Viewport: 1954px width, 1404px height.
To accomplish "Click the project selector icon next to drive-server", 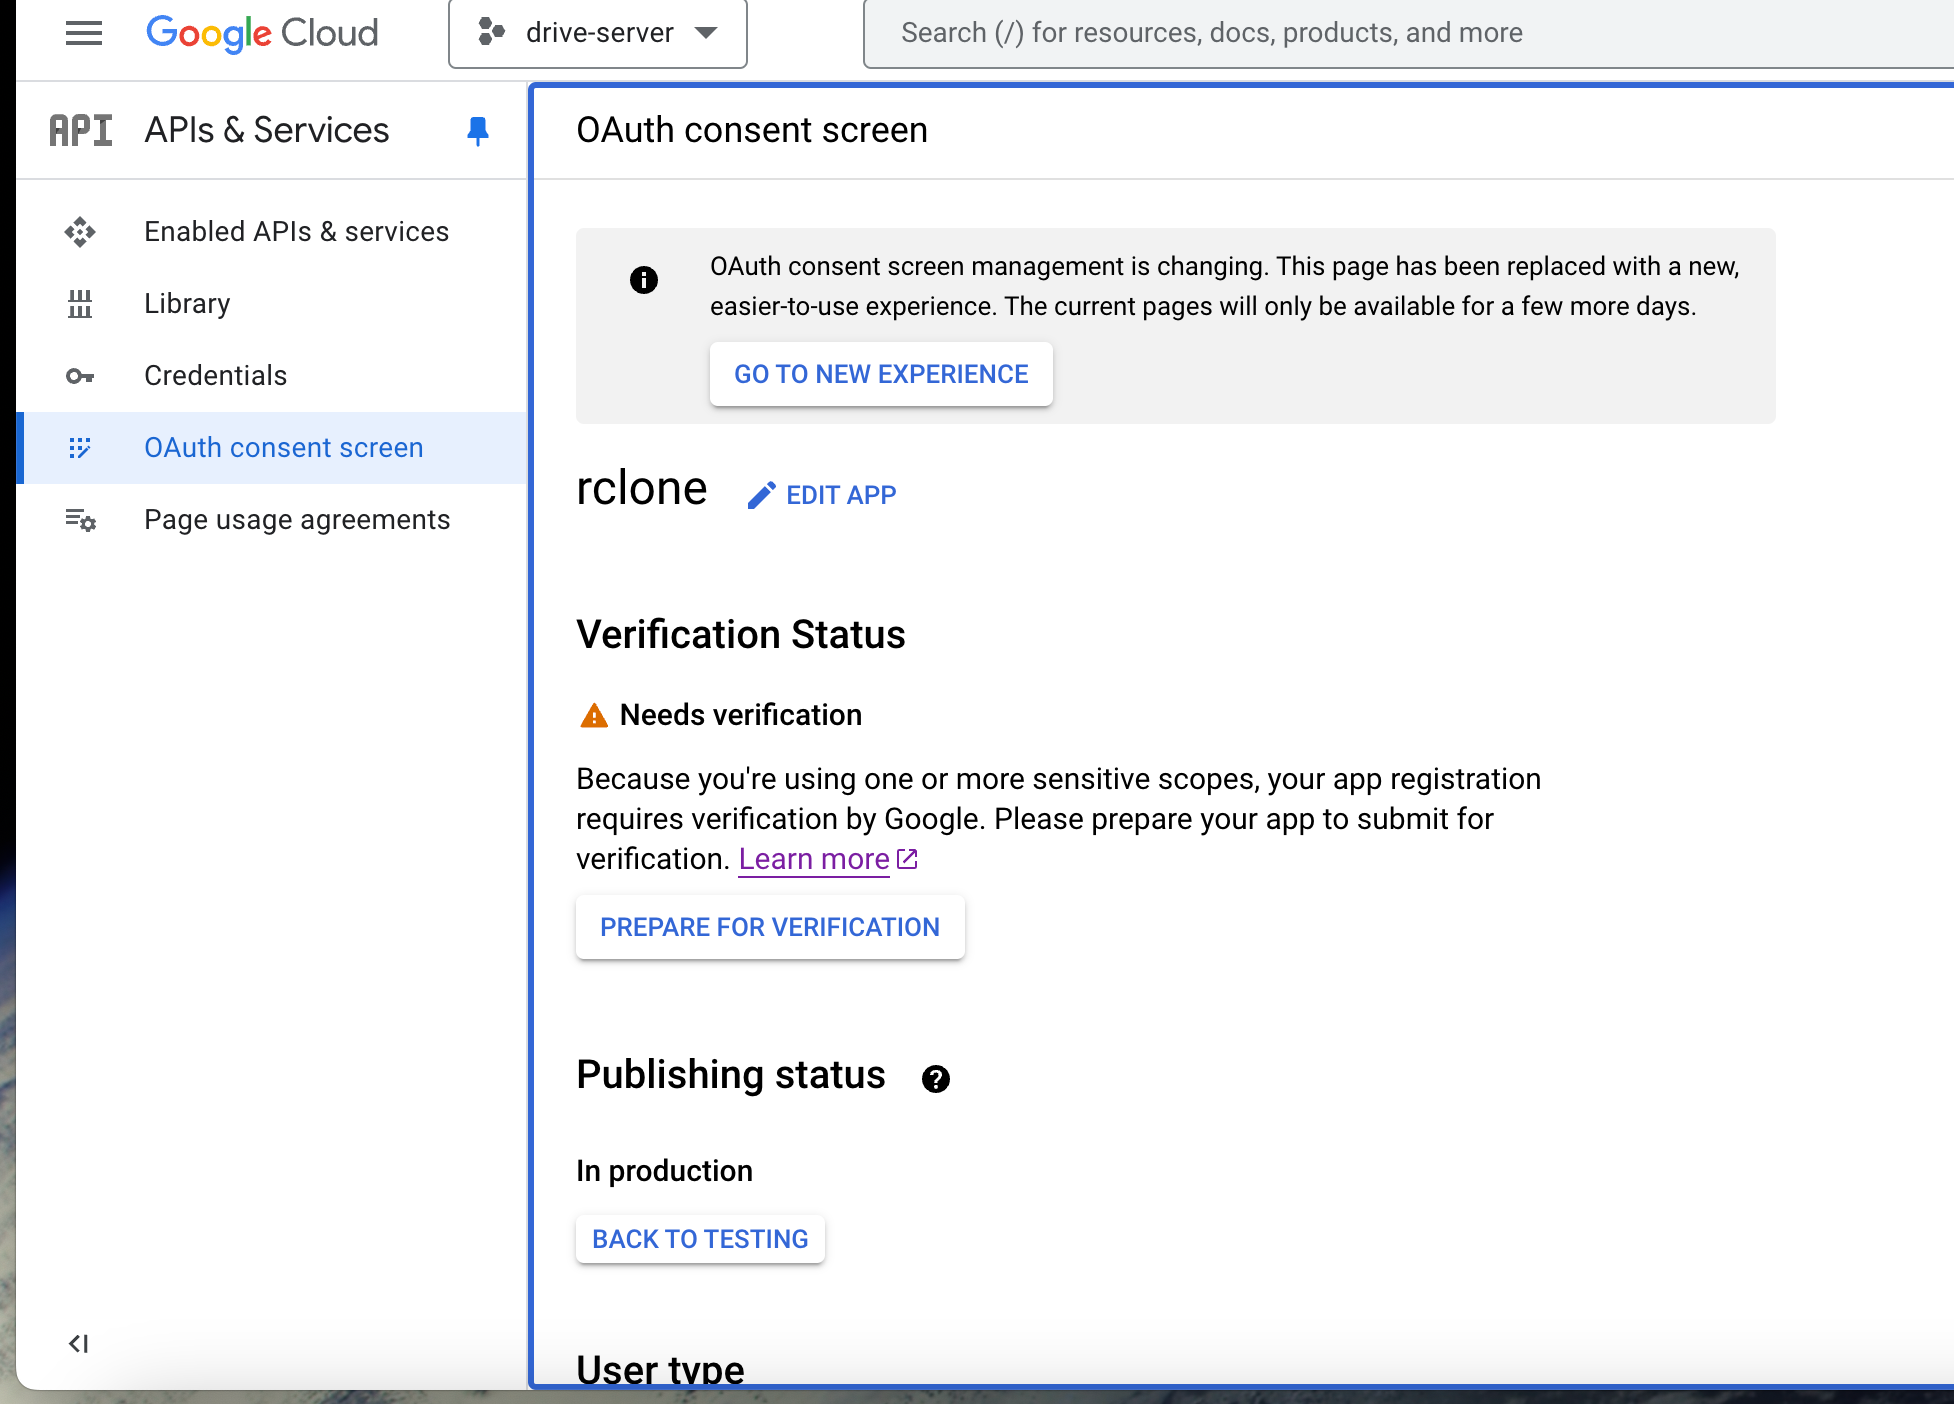I will click(491, 32).
